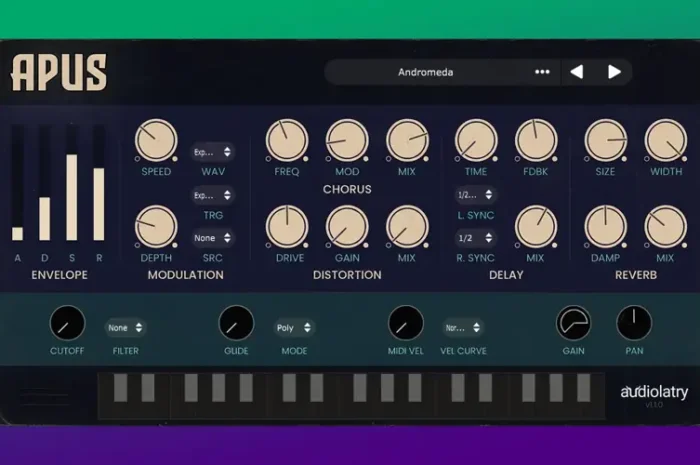Click the modulation SPEED knob
700x465 pixels.
(156, 140)
